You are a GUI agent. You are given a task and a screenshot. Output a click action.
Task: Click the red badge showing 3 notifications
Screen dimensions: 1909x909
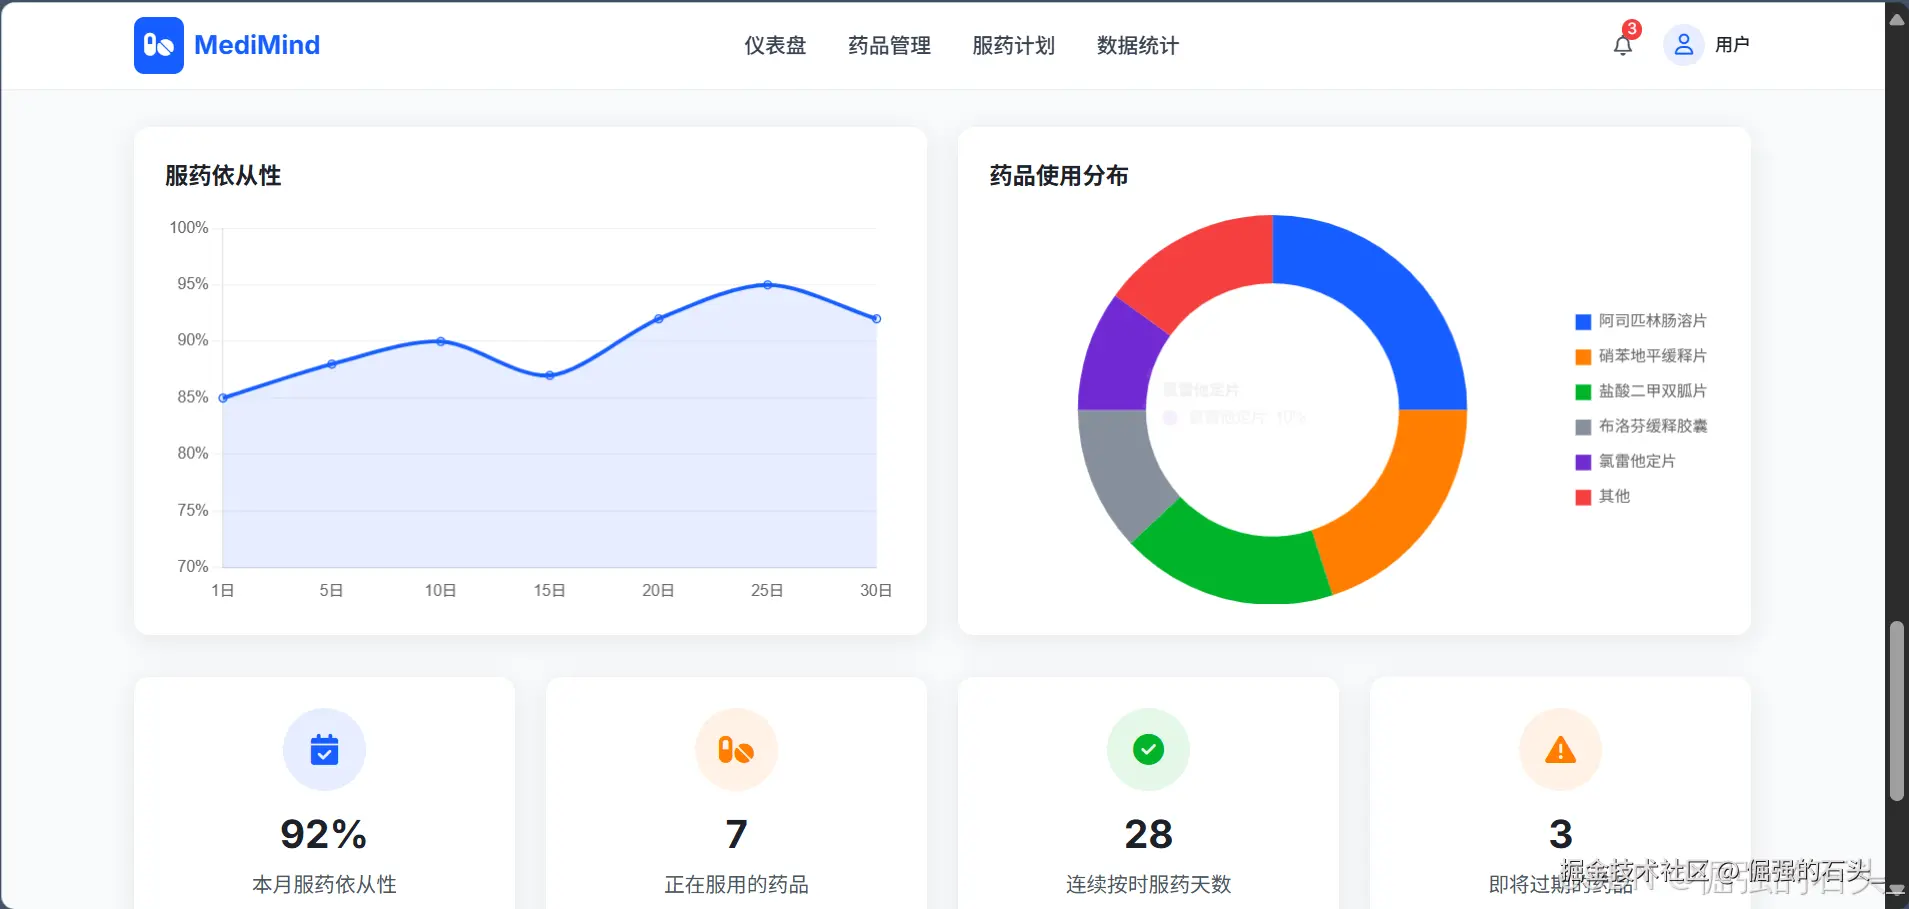click(x=1632, y=28)
